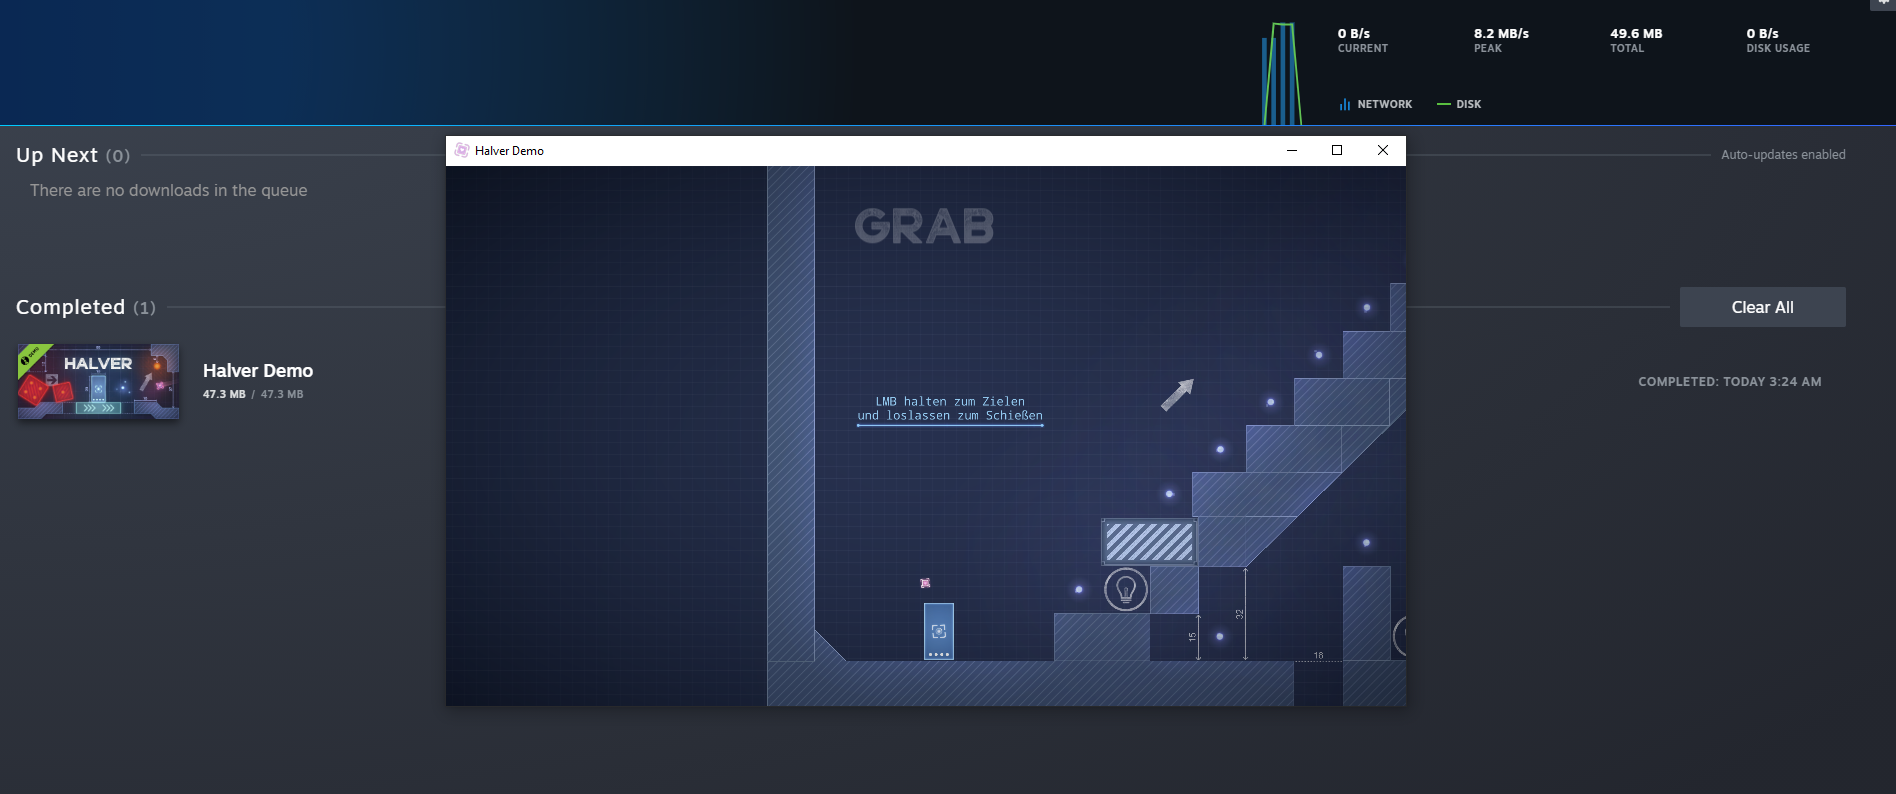The width and height of the screenshot is (1896, 794).
Task: Click the Clear All button
Action: tap(1762, 307)
